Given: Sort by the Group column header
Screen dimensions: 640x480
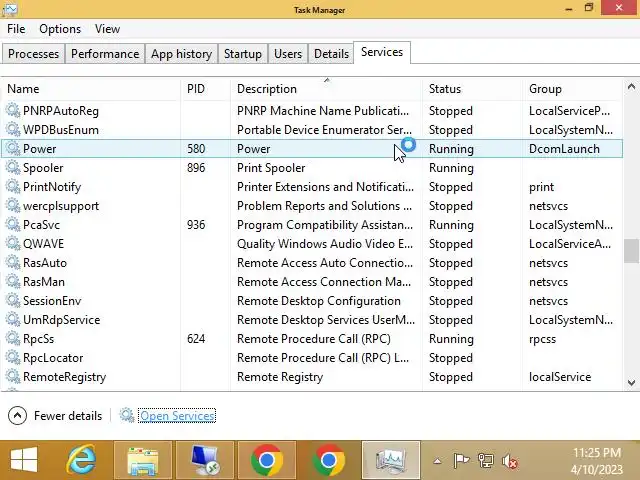Looking at the screenshot, I should pyautogui.click(x=573, y=89).
